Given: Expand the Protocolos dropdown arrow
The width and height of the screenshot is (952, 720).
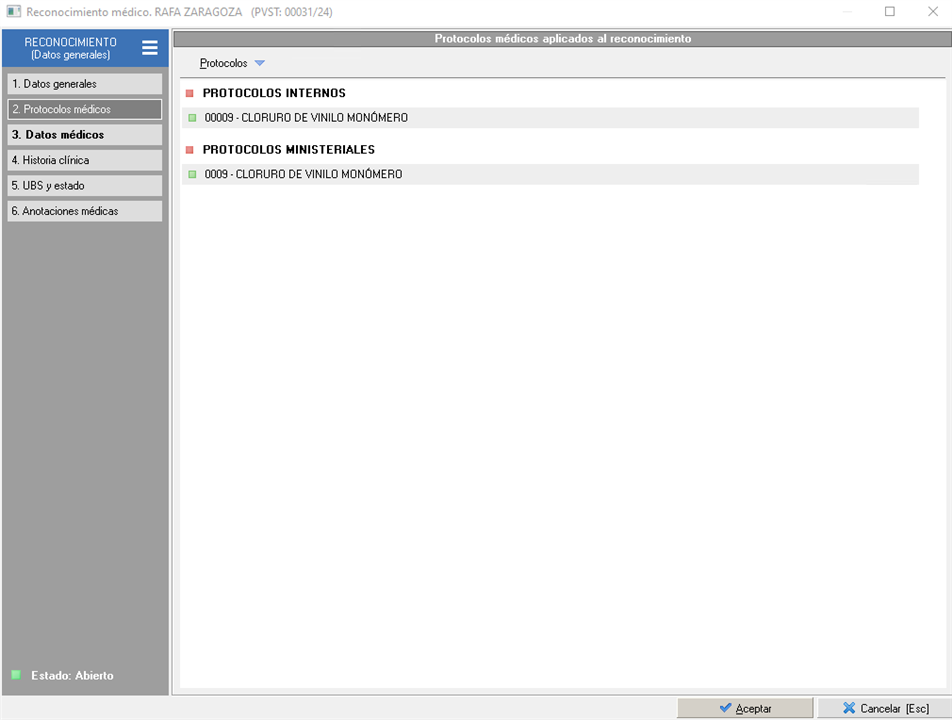Looking at the screenshot, I should [260, 63].
